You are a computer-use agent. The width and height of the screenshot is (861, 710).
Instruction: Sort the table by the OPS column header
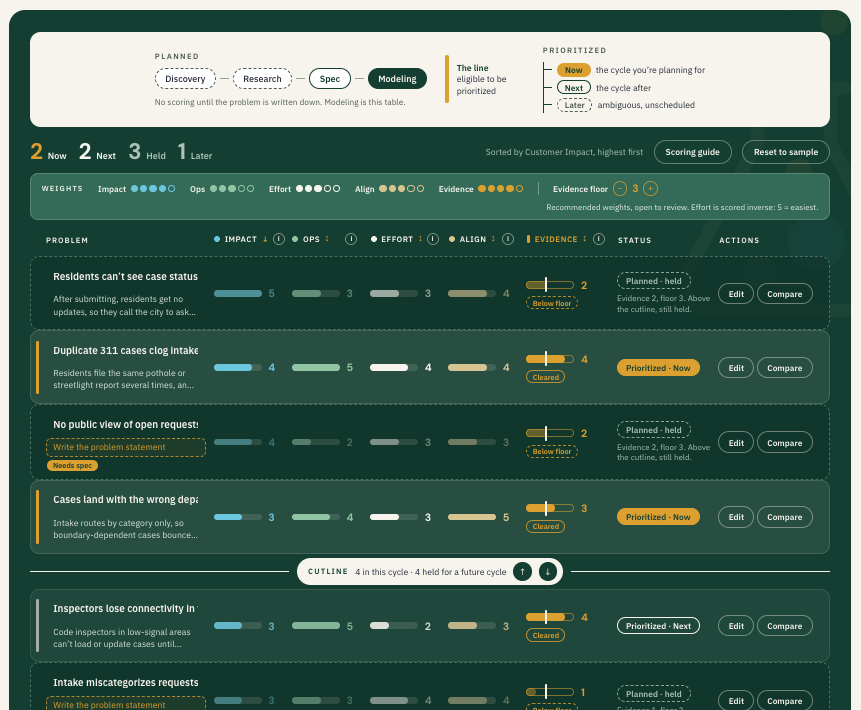(311, 239)
